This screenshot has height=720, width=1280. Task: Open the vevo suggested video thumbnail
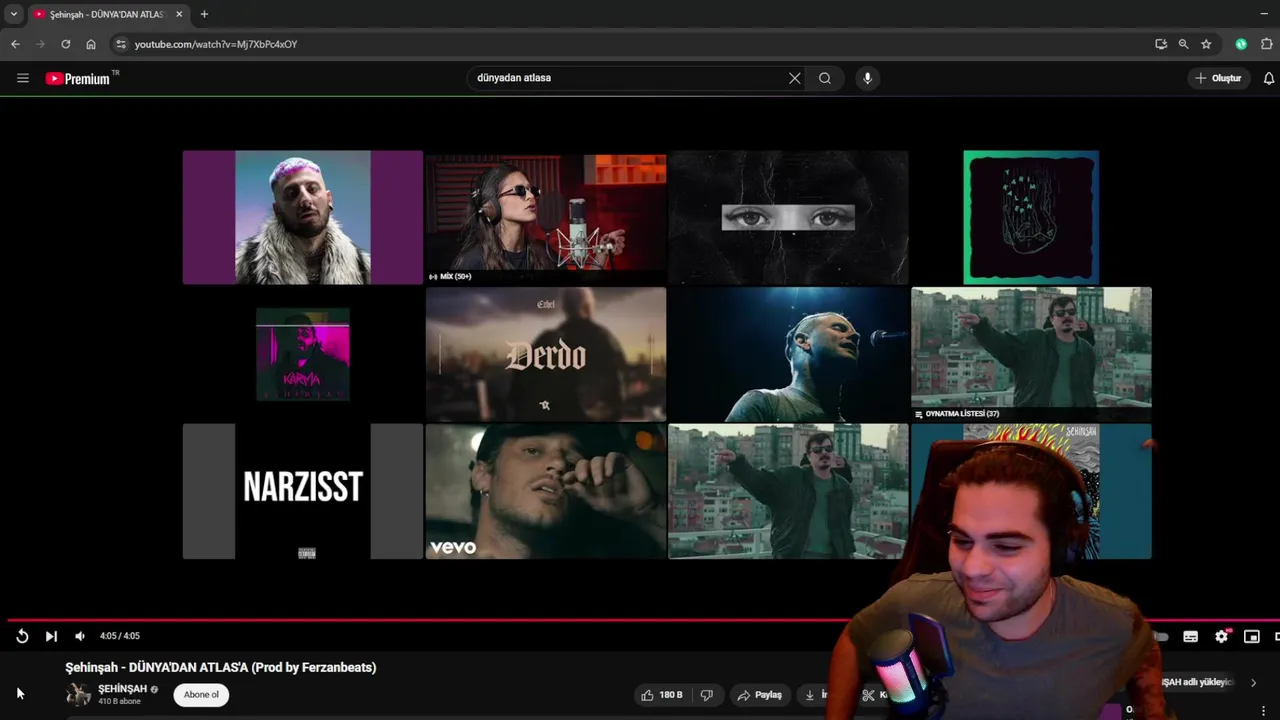(x=546, y=491)
